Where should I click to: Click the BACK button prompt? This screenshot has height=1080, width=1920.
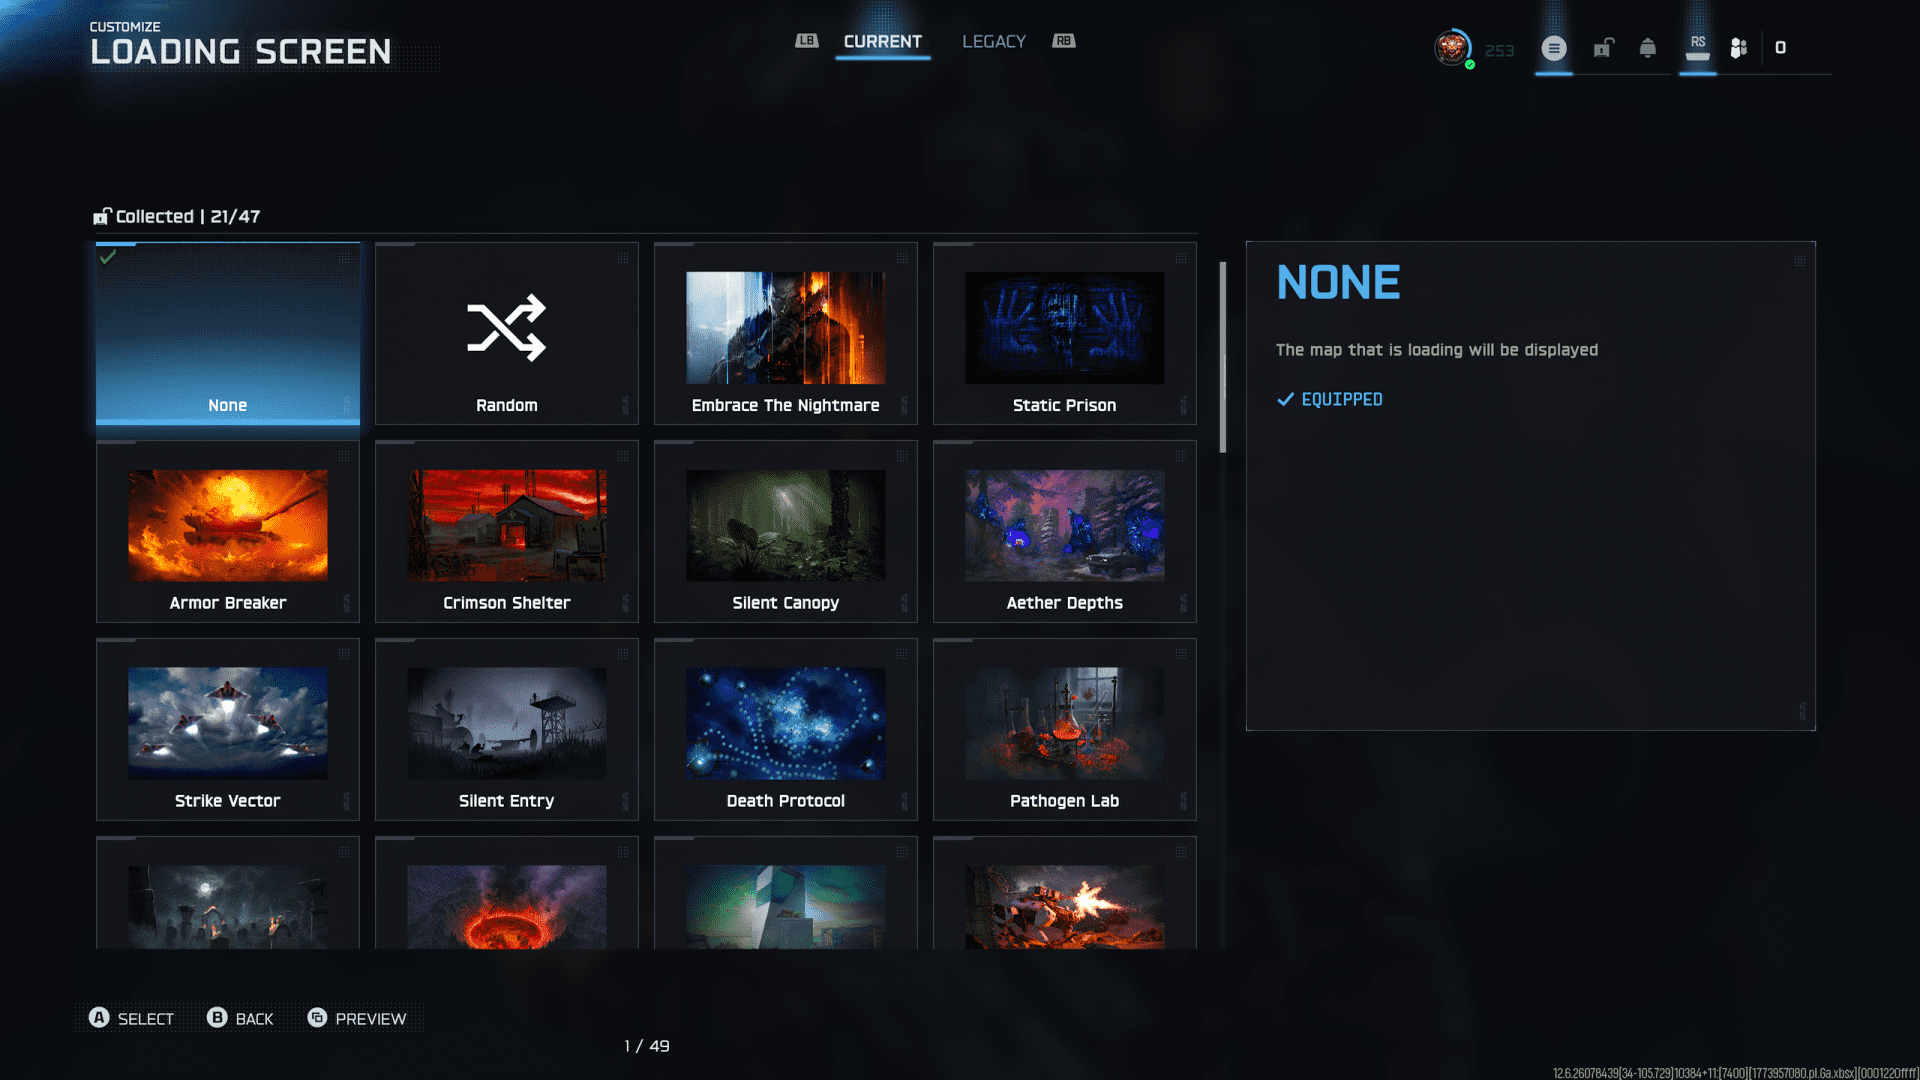(240, 1018)
